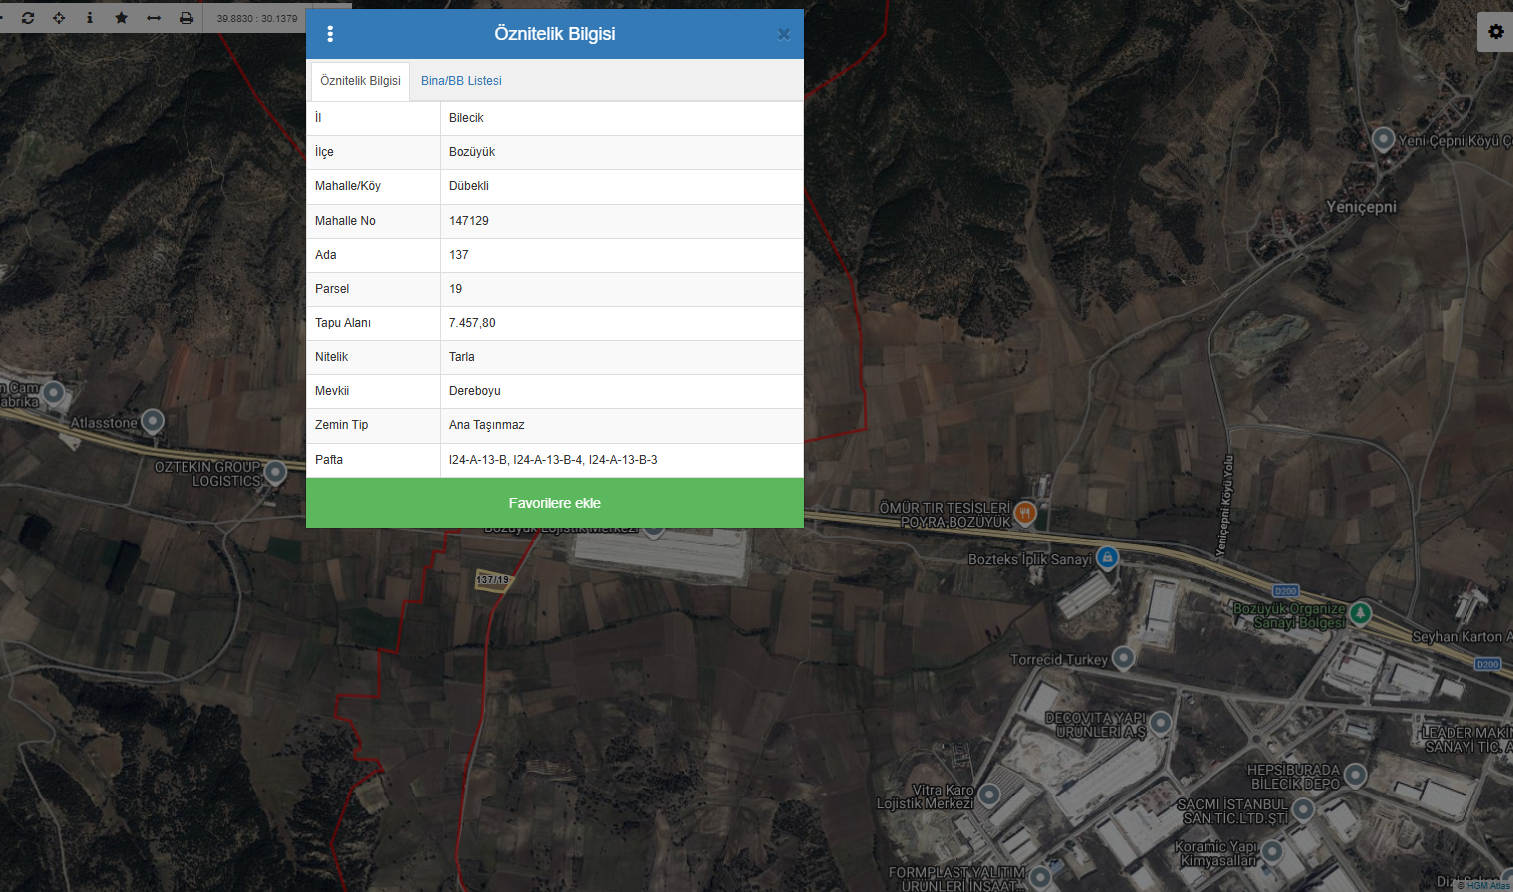Click the Bozteks İplik Sanayi marker
Viewport: 1513px width, 892px height.
(1107, 557)
